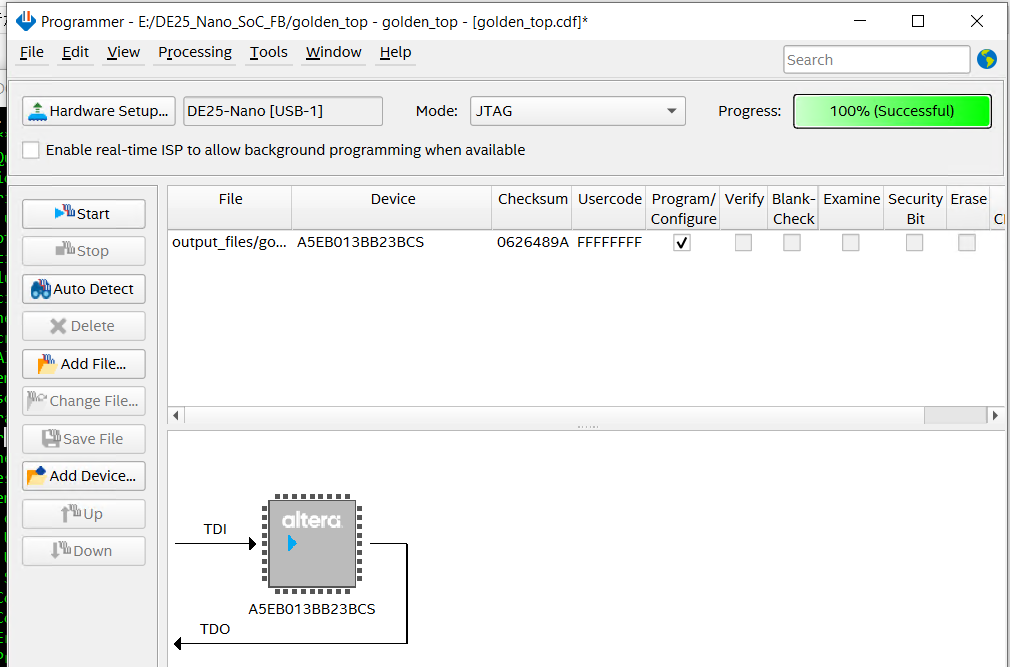Check the Examine checkbox
The width and height of the screenshot is (1010, 667).
pyautogui.click(x=850, y=243)
